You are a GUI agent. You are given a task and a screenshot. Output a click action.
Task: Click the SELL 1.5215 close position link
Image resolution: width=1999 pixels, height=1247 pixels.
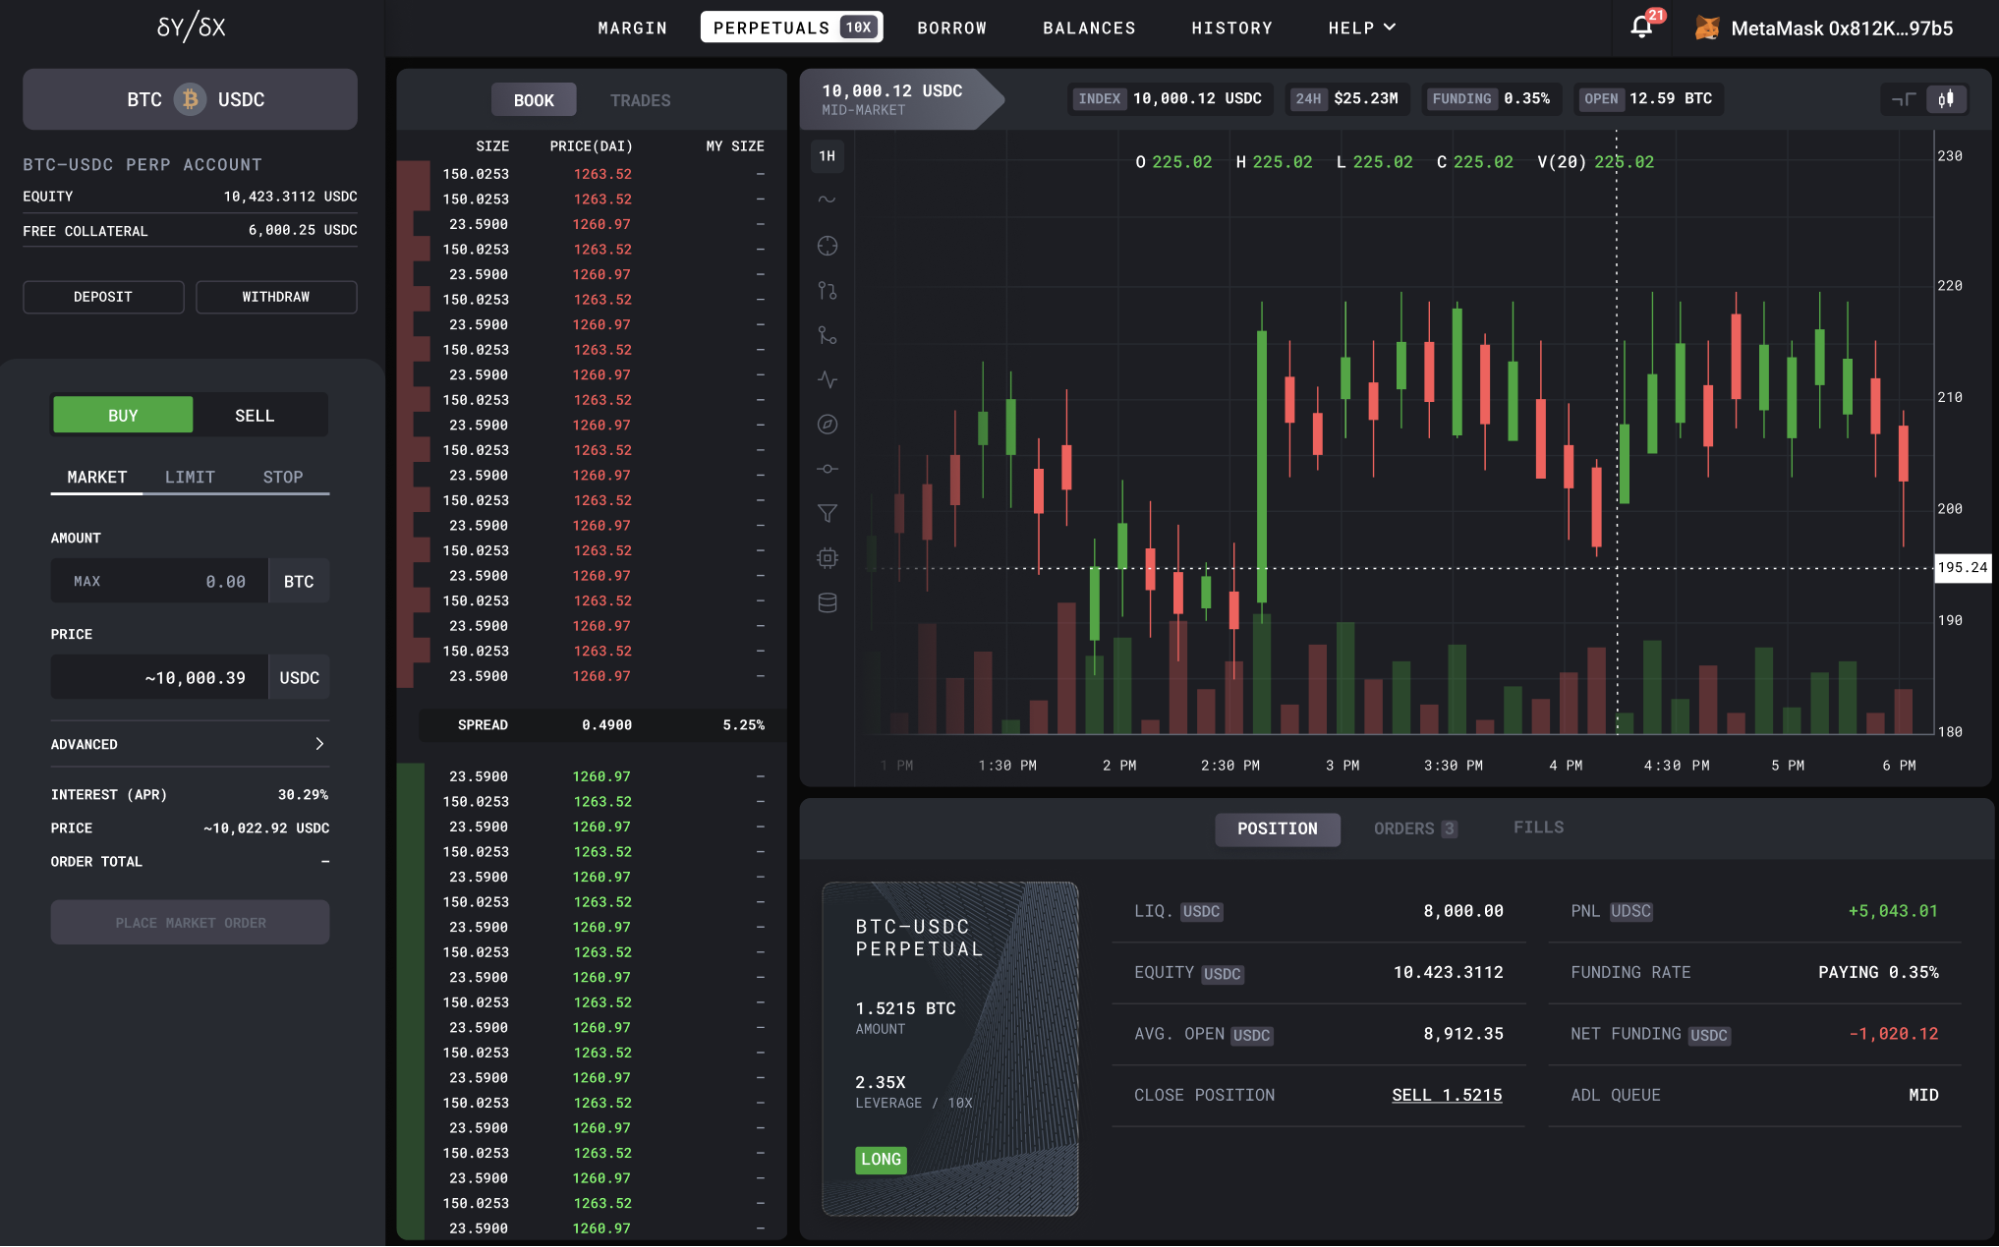[1446, 1095]
